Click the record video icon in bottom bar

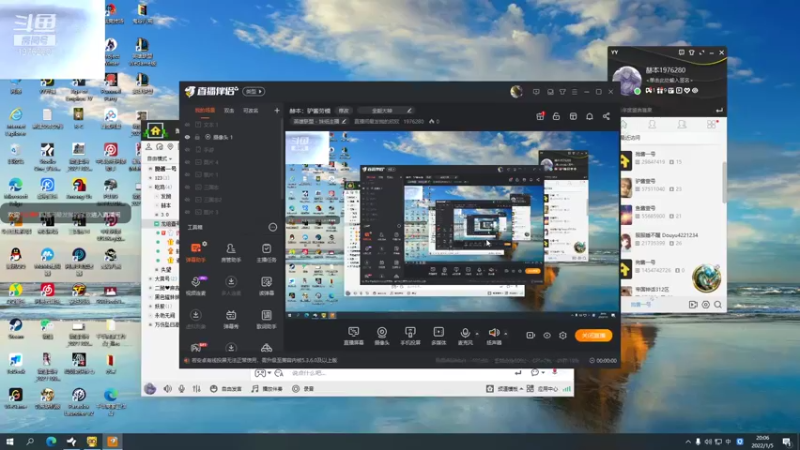coord(531,335)
